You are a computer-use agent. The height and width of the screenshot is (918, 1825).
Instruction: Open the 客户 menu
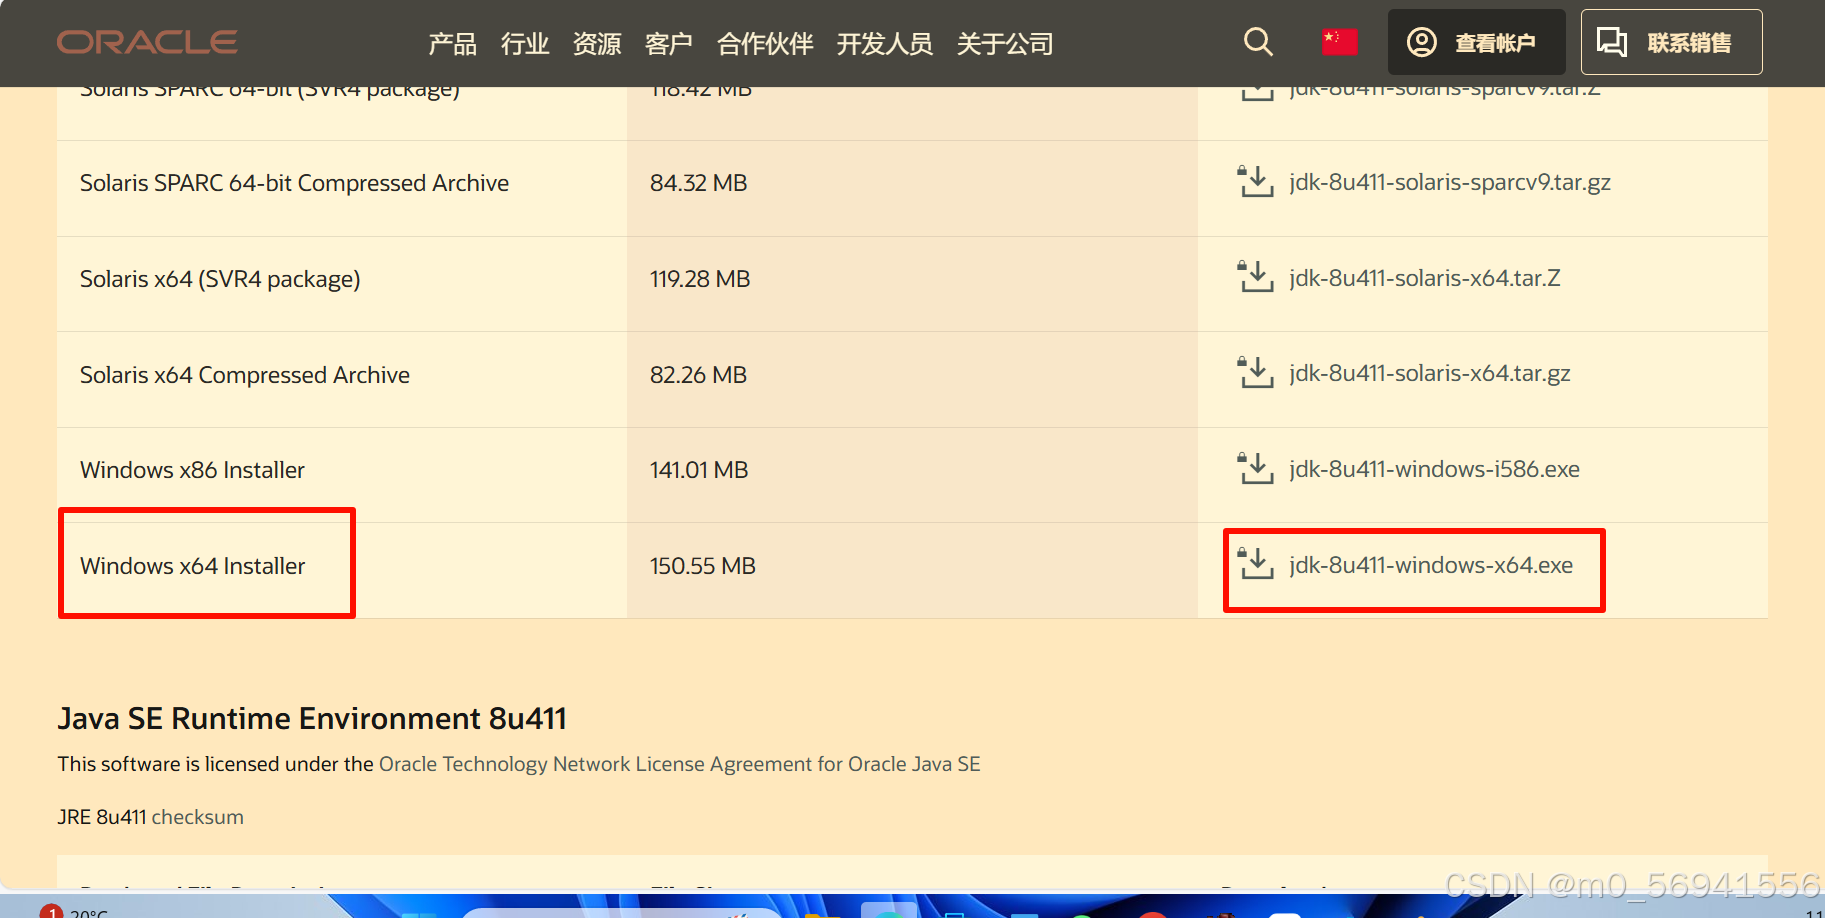(669, 44)
